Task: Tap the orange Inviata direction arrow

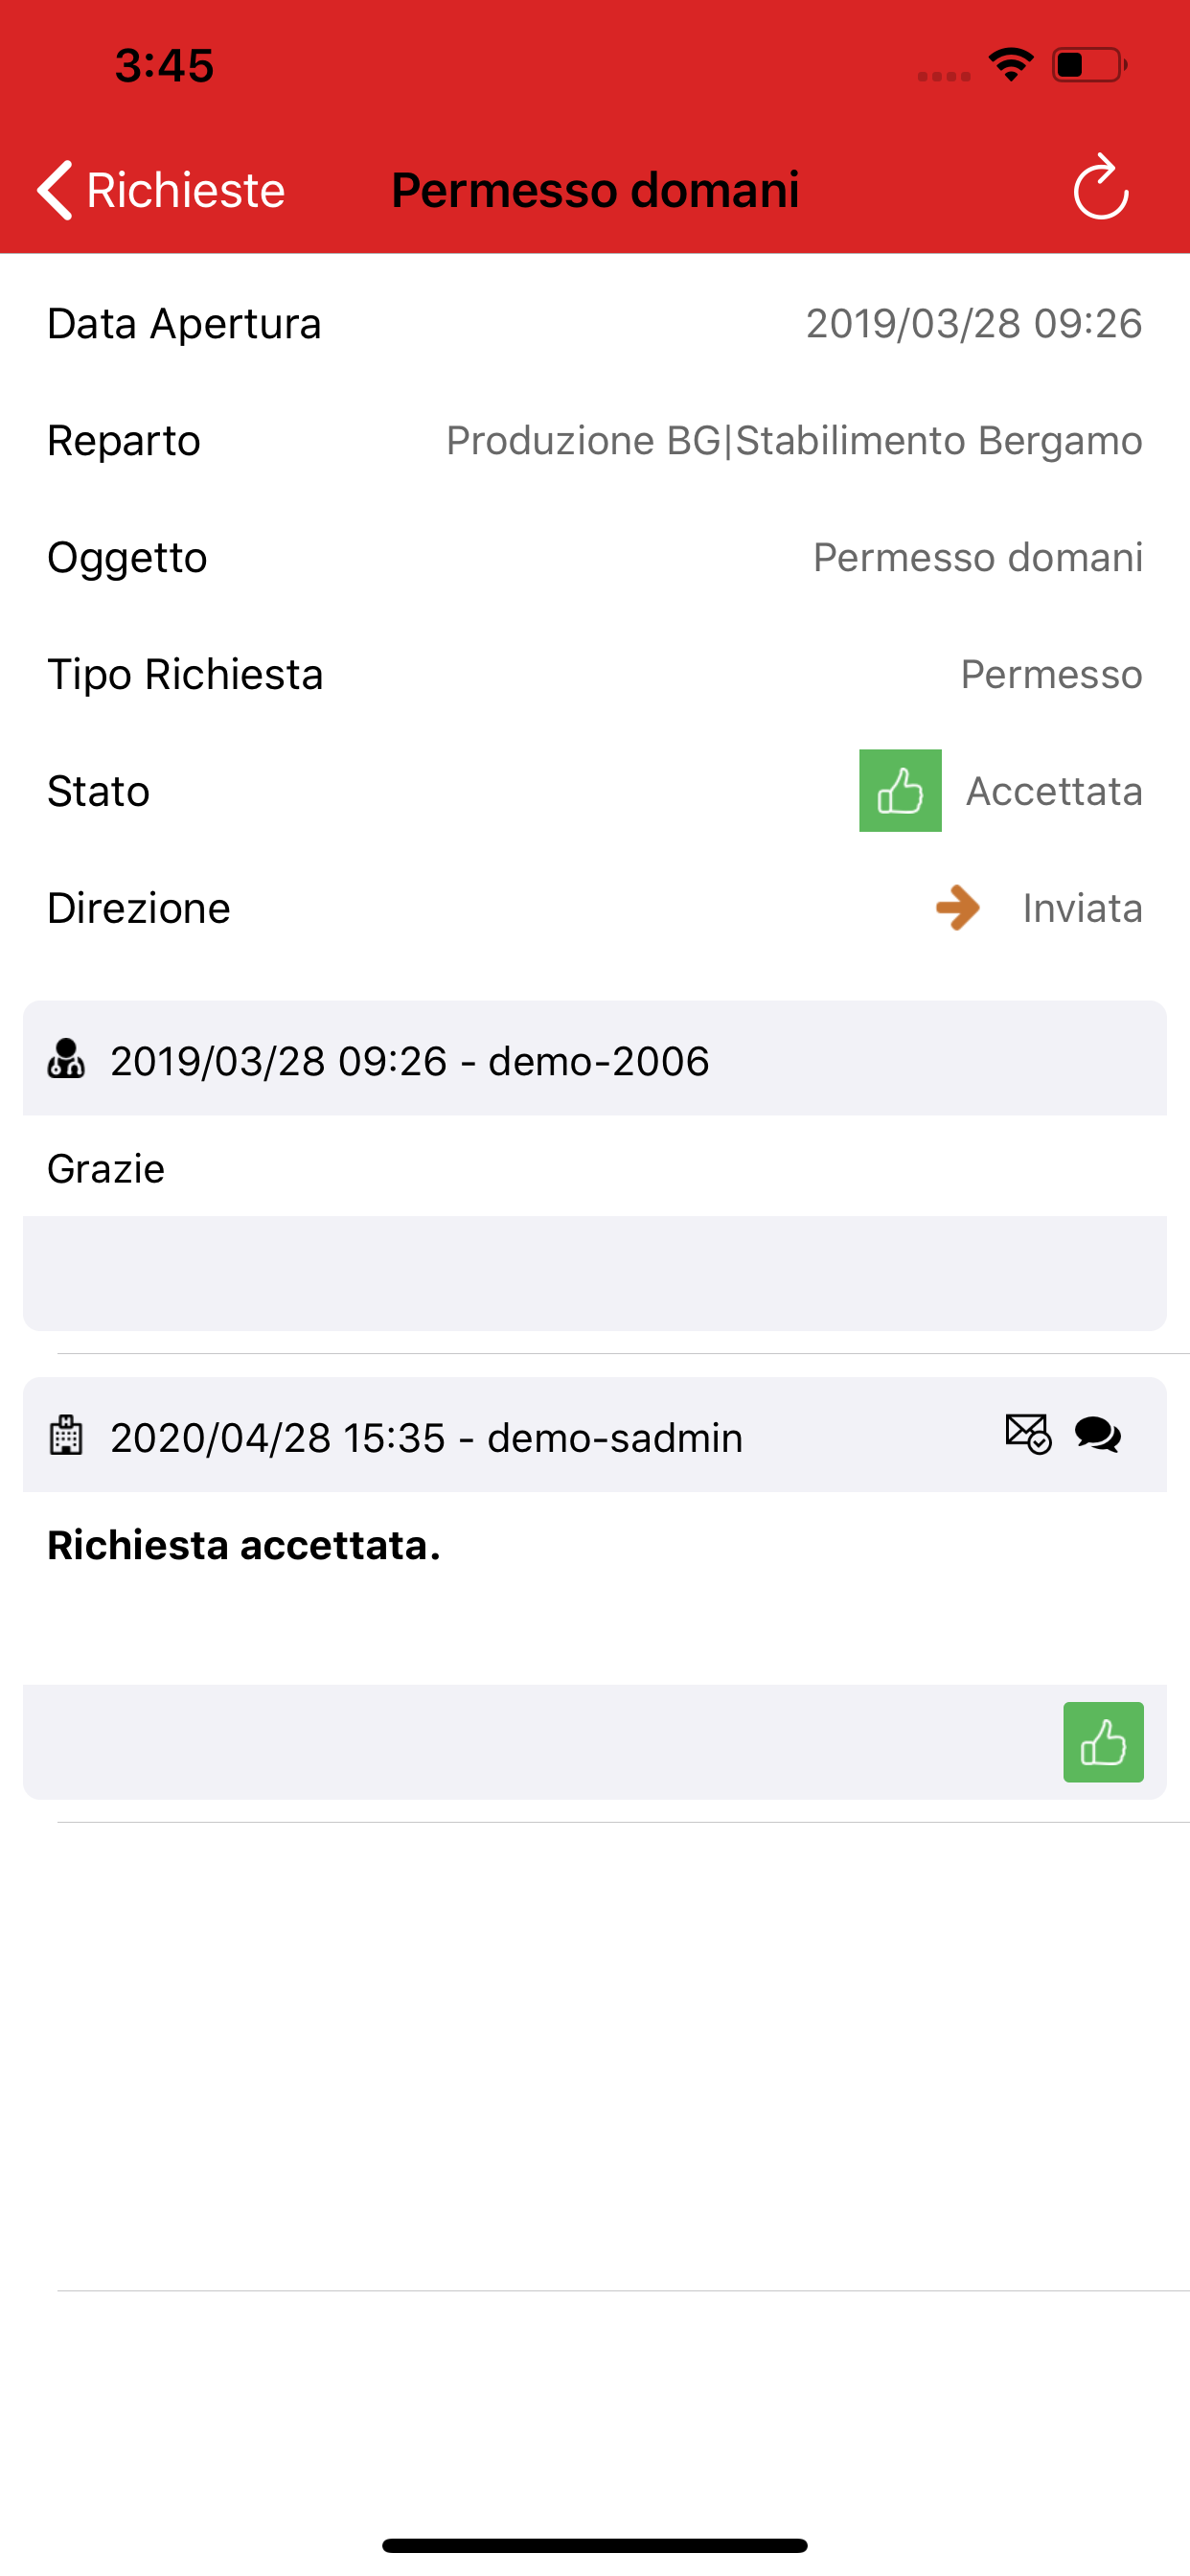Action: click(x=957, y=908)
